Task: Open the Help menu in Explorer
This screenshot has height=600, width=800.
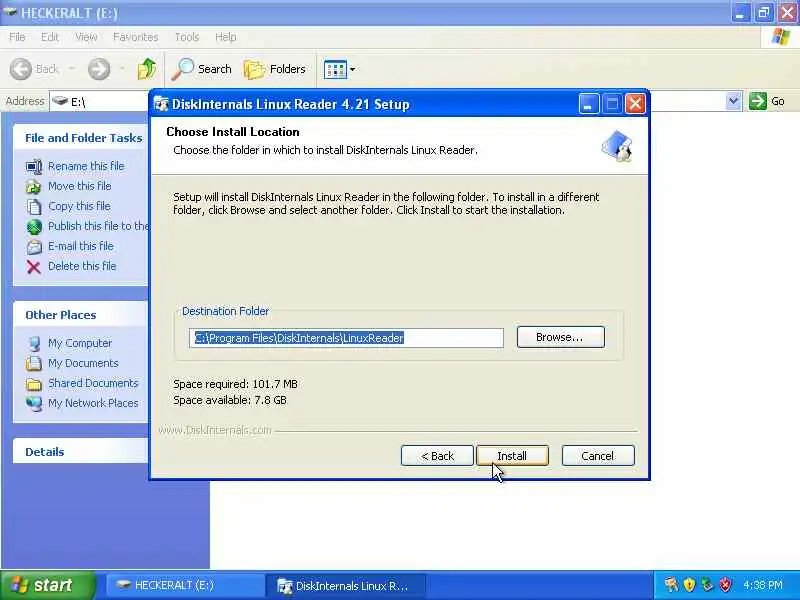Action: pyautogui.click(x=225, y=37)
